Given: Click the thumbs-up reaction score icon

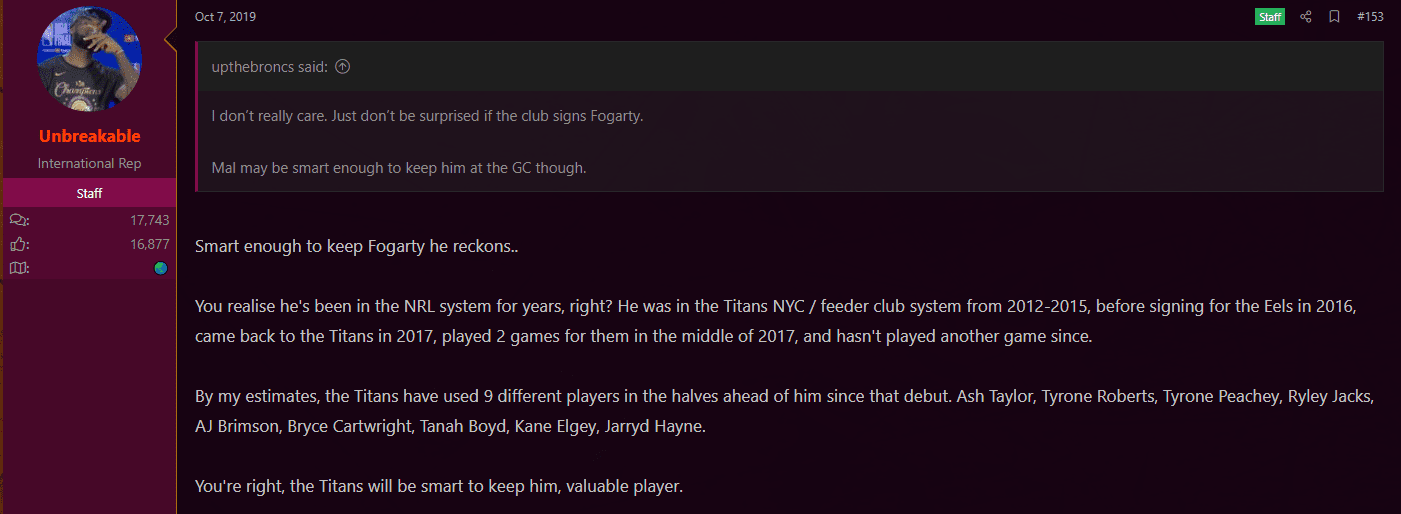Looking at the screenshot, I should 19,244.
